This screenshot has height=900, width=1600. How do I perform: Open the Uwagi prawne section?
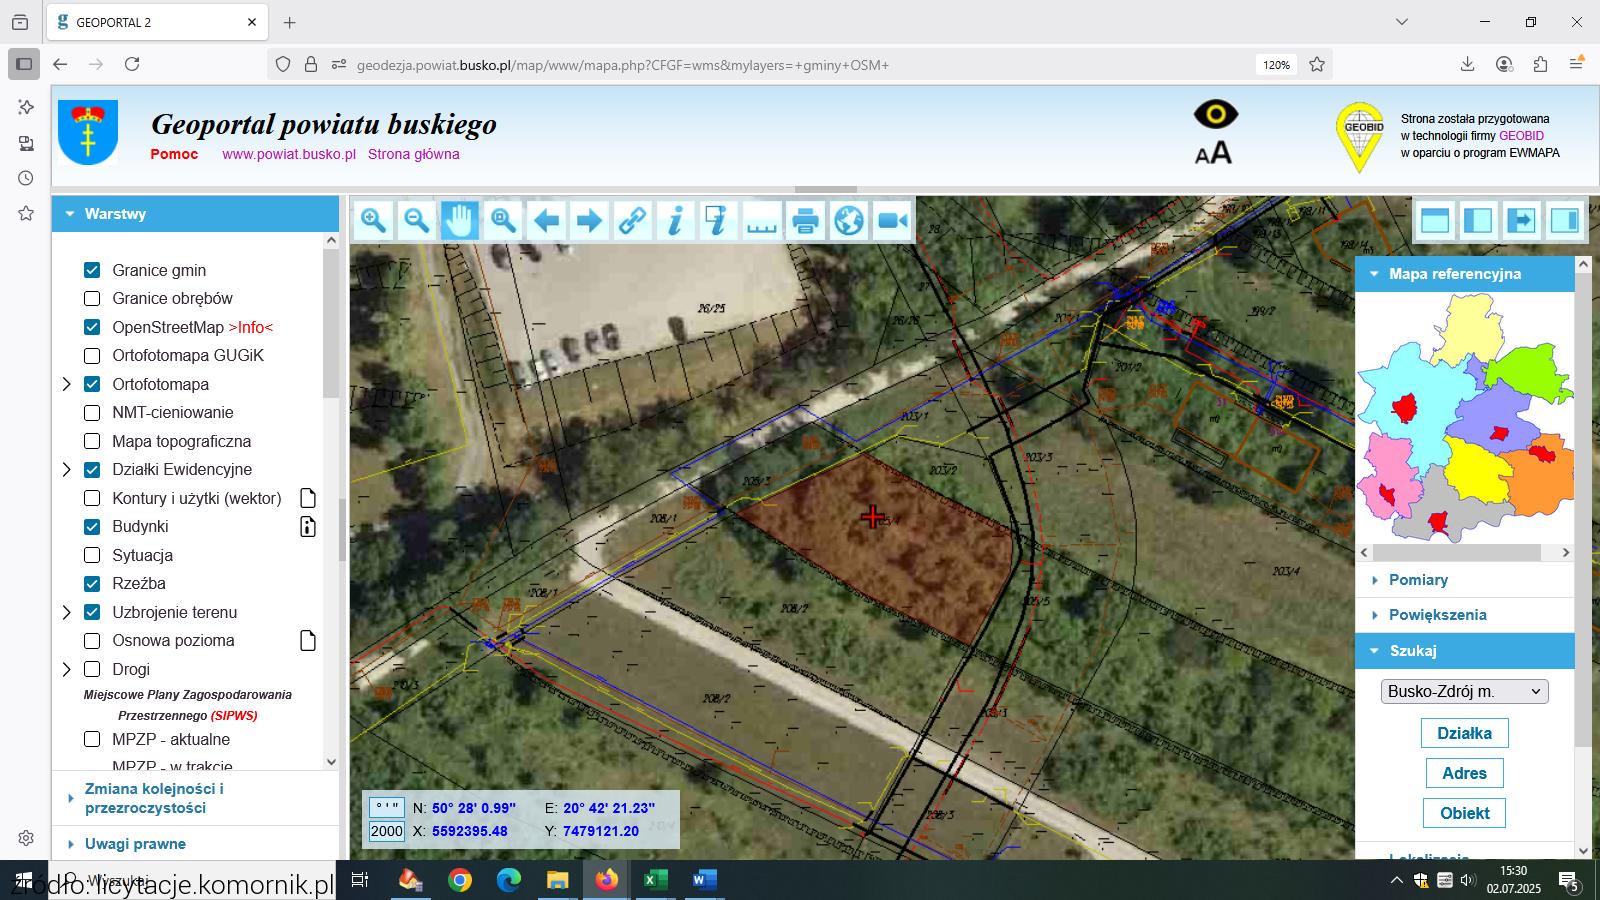pyautogui.click(x=135, y=844)
